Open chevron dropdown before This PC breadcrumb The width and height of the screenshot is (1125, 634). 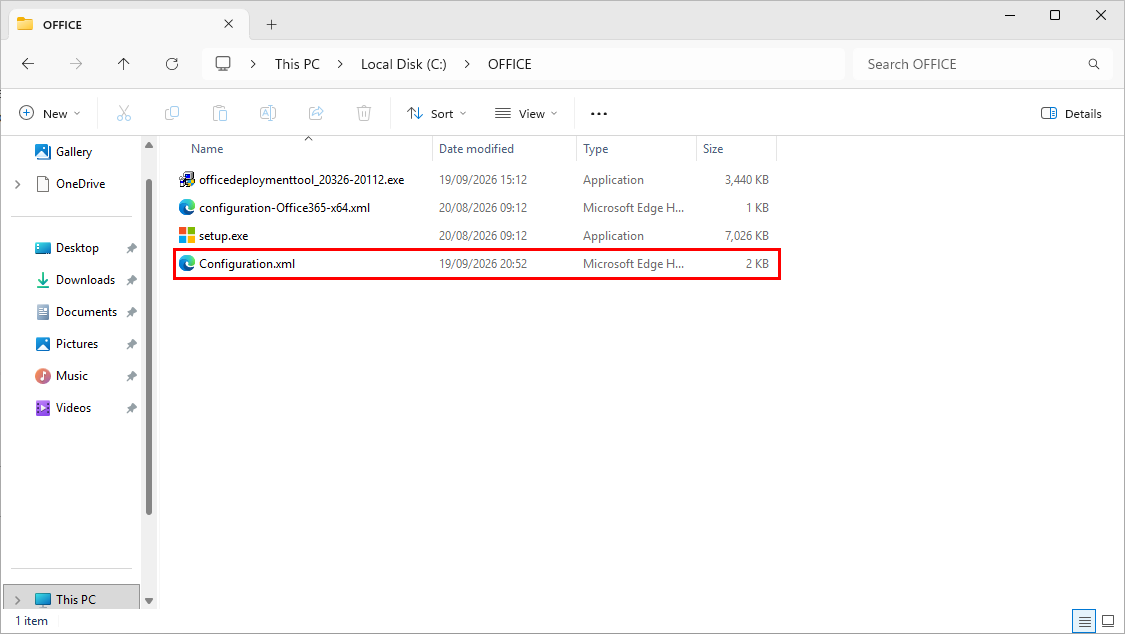tap(253, 64)
